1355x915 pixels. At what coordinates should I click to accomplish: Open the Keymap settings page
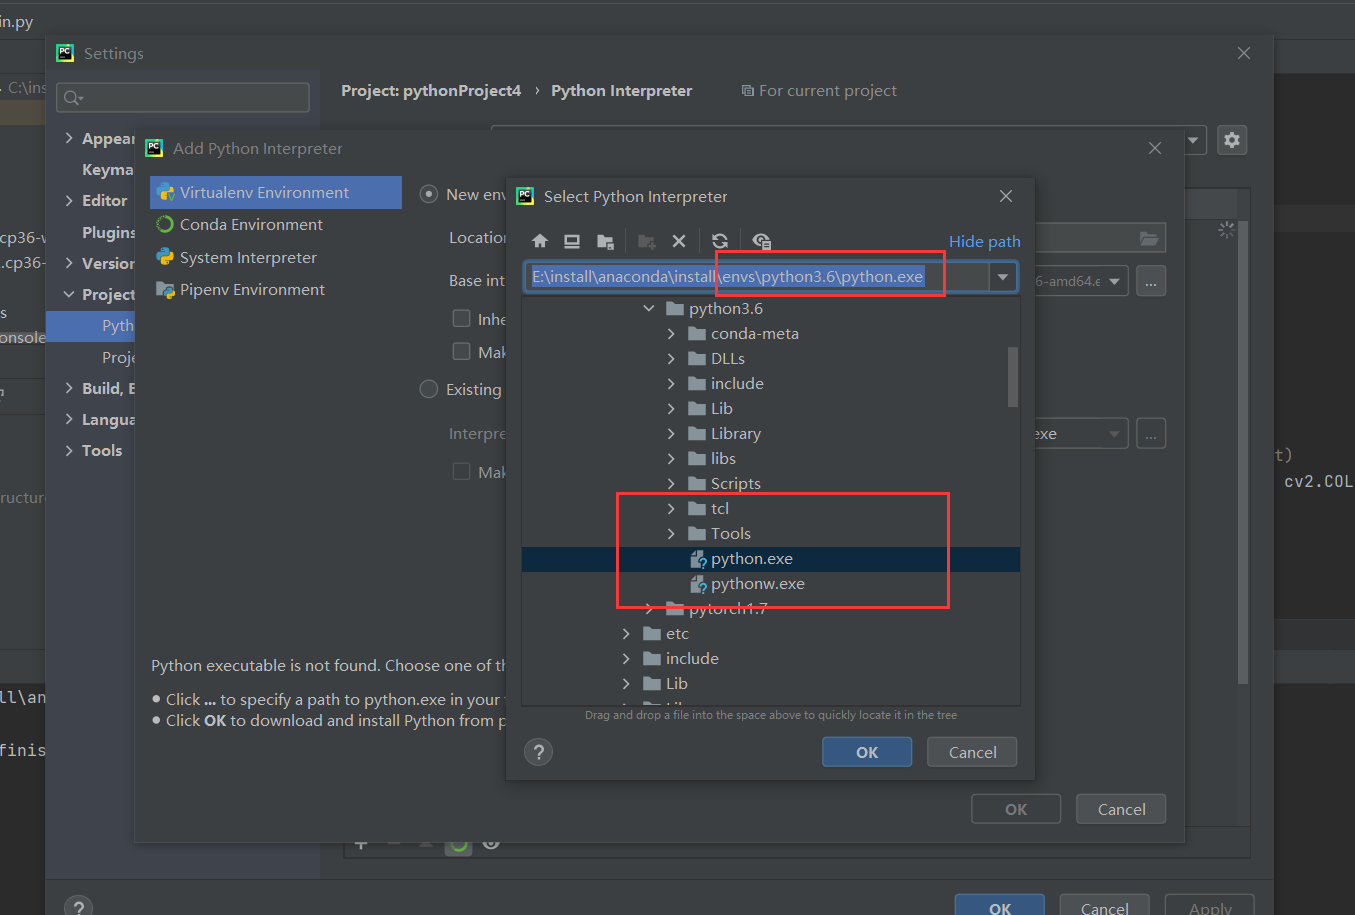tap(108, 170)
